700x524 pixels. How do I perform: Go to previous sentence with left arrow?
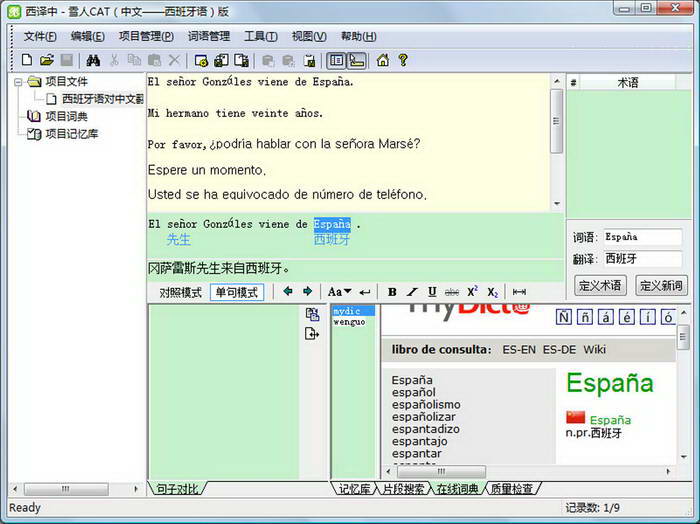click(288, 292)
